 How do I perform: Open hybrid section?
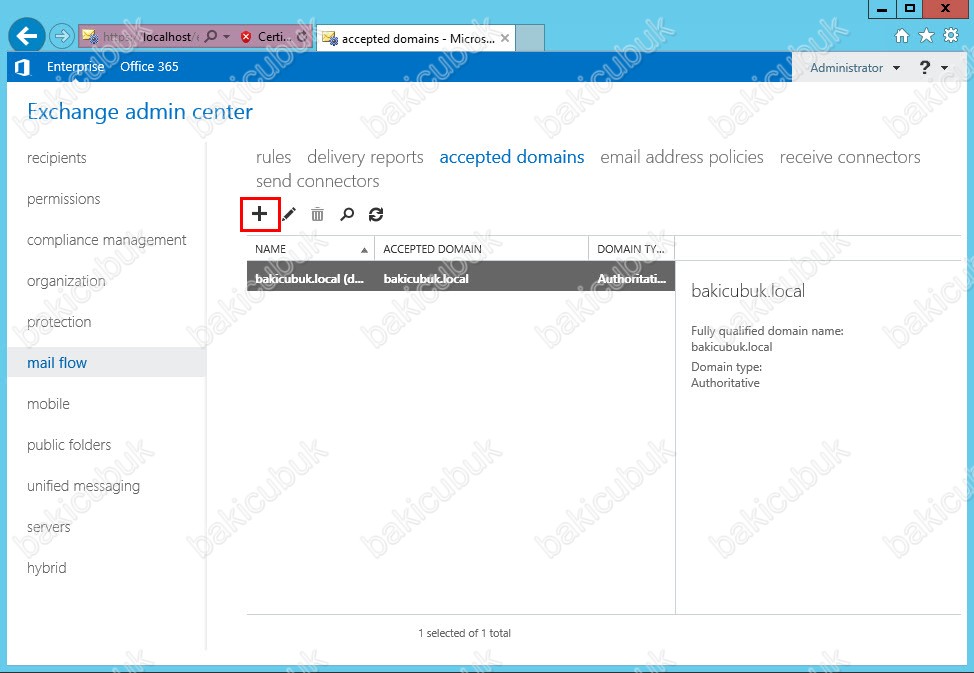click(x=47, y=568)
